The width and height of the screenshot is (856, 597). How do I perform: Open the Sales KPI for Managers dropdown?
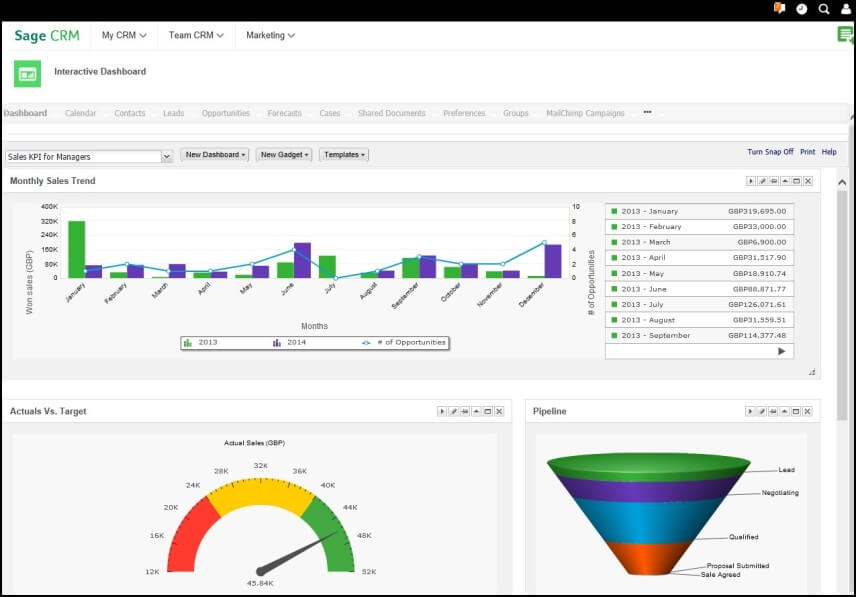(166, 156)
